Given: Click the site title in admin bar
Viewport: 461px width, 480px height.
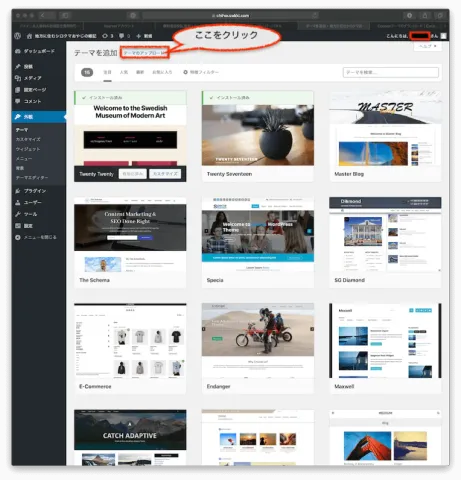Looking at the screenshot, I should (65, 36).
